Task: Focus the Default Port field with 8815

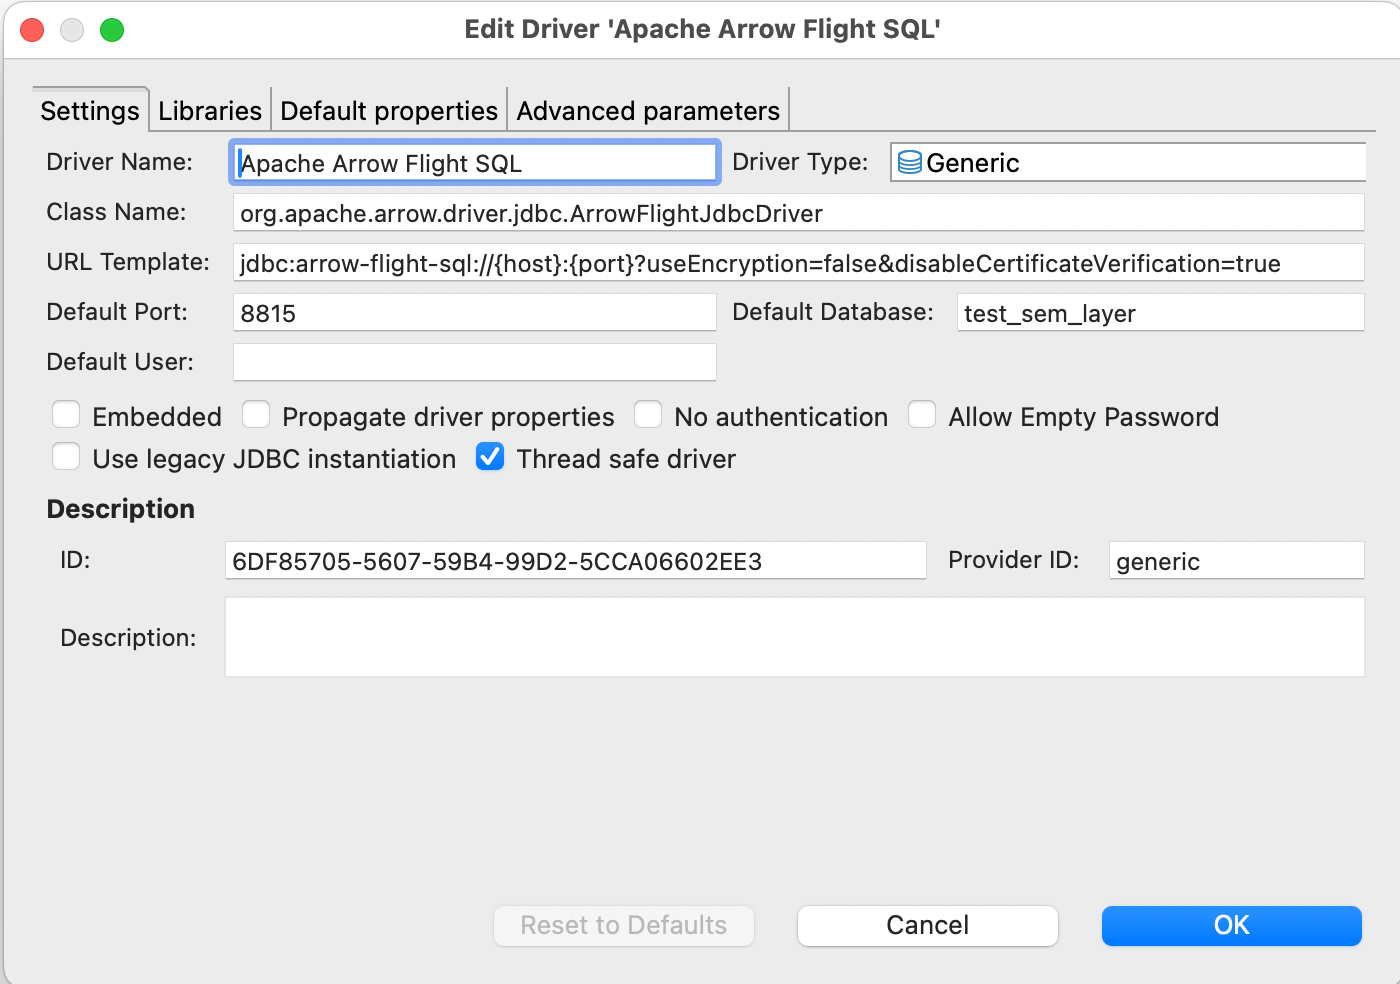Action: coord(475,312)
